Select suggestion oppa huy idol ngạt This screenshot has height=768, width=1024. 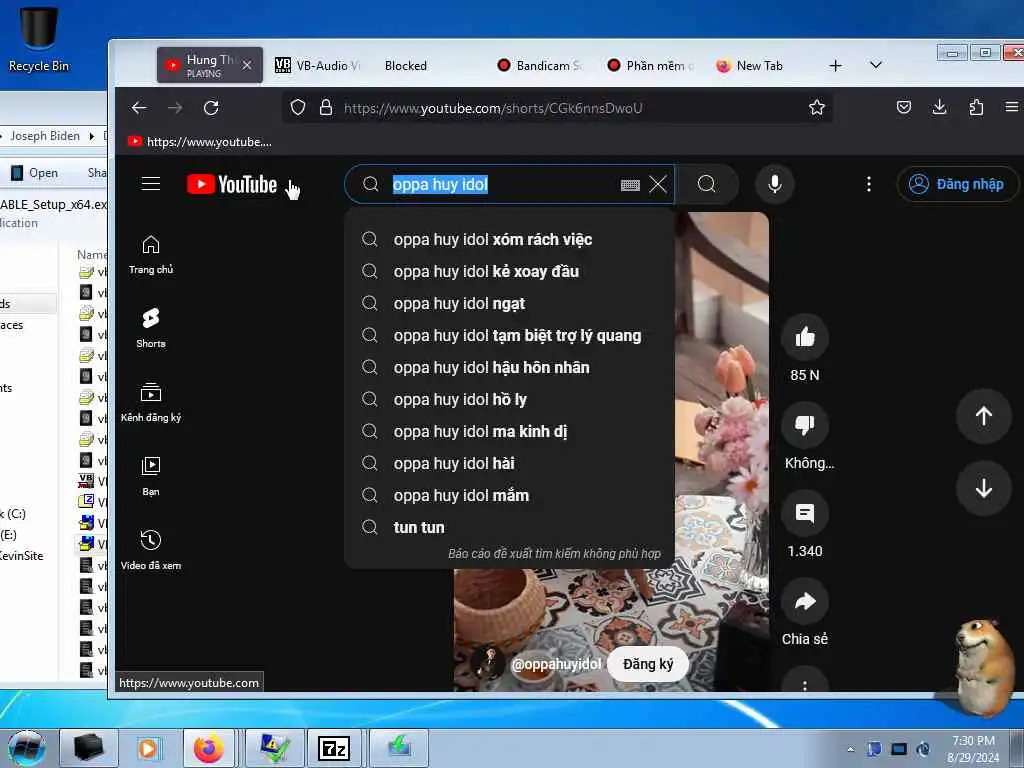click(509, 304)
